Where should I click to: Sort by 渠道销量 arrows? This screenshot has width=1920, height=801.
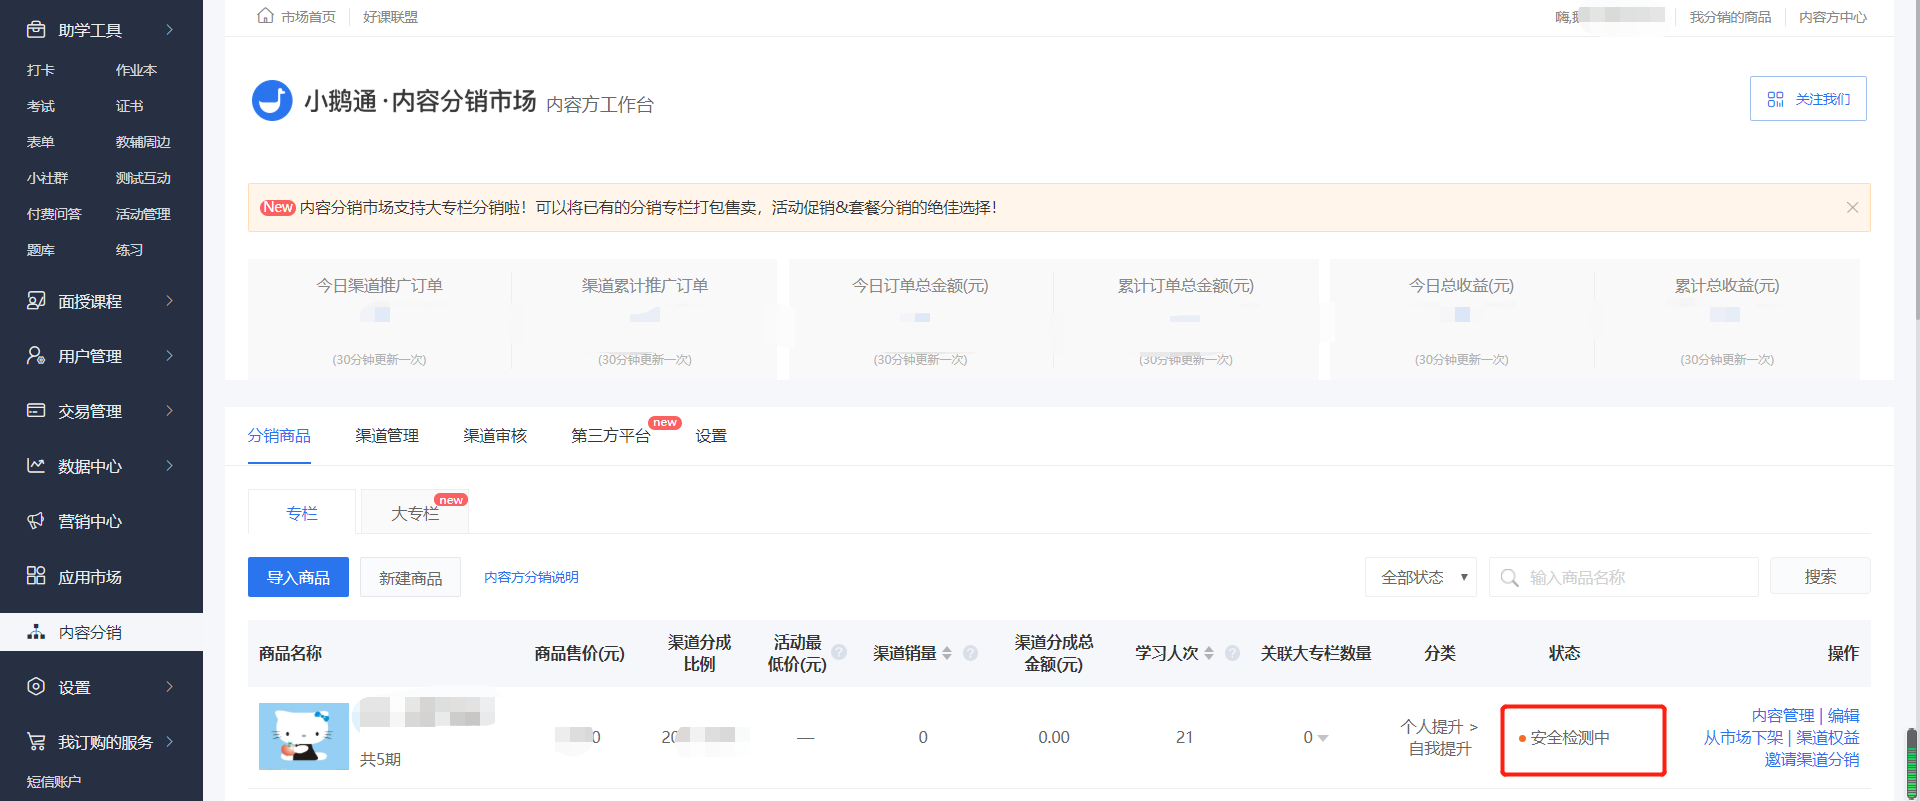click(x=947, y=653)
